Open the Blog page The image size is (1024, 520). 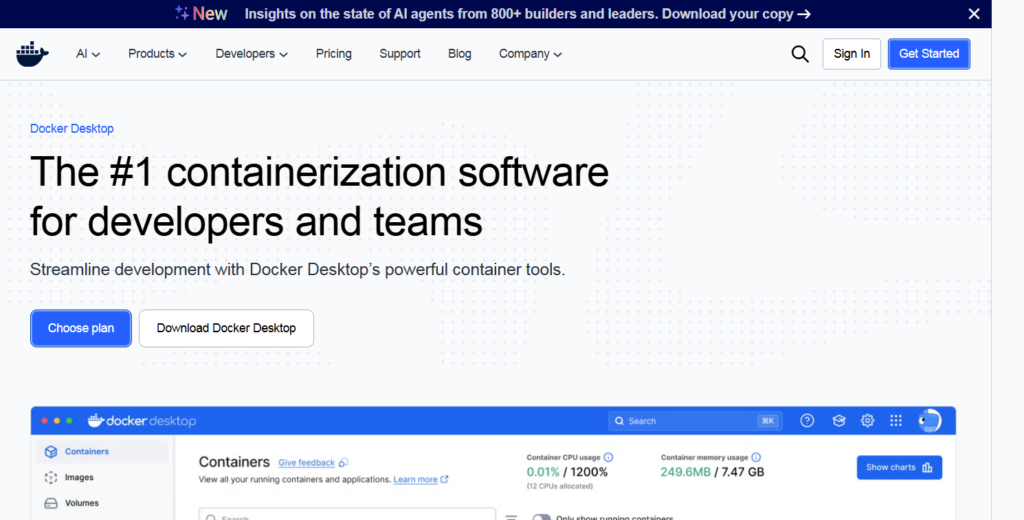coord(460,54)
